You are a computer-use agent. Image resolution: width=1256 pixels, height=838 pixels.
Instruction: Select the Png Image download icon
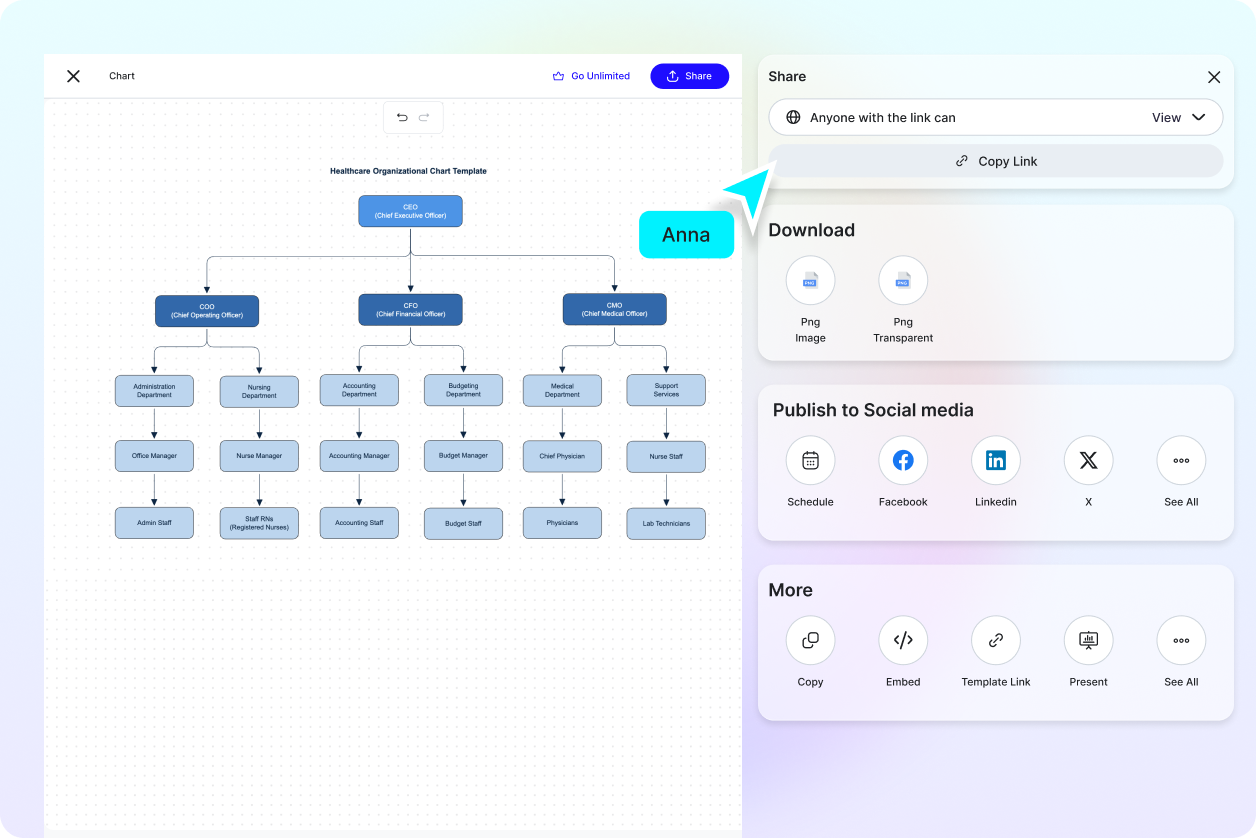[x=810, y=280]
